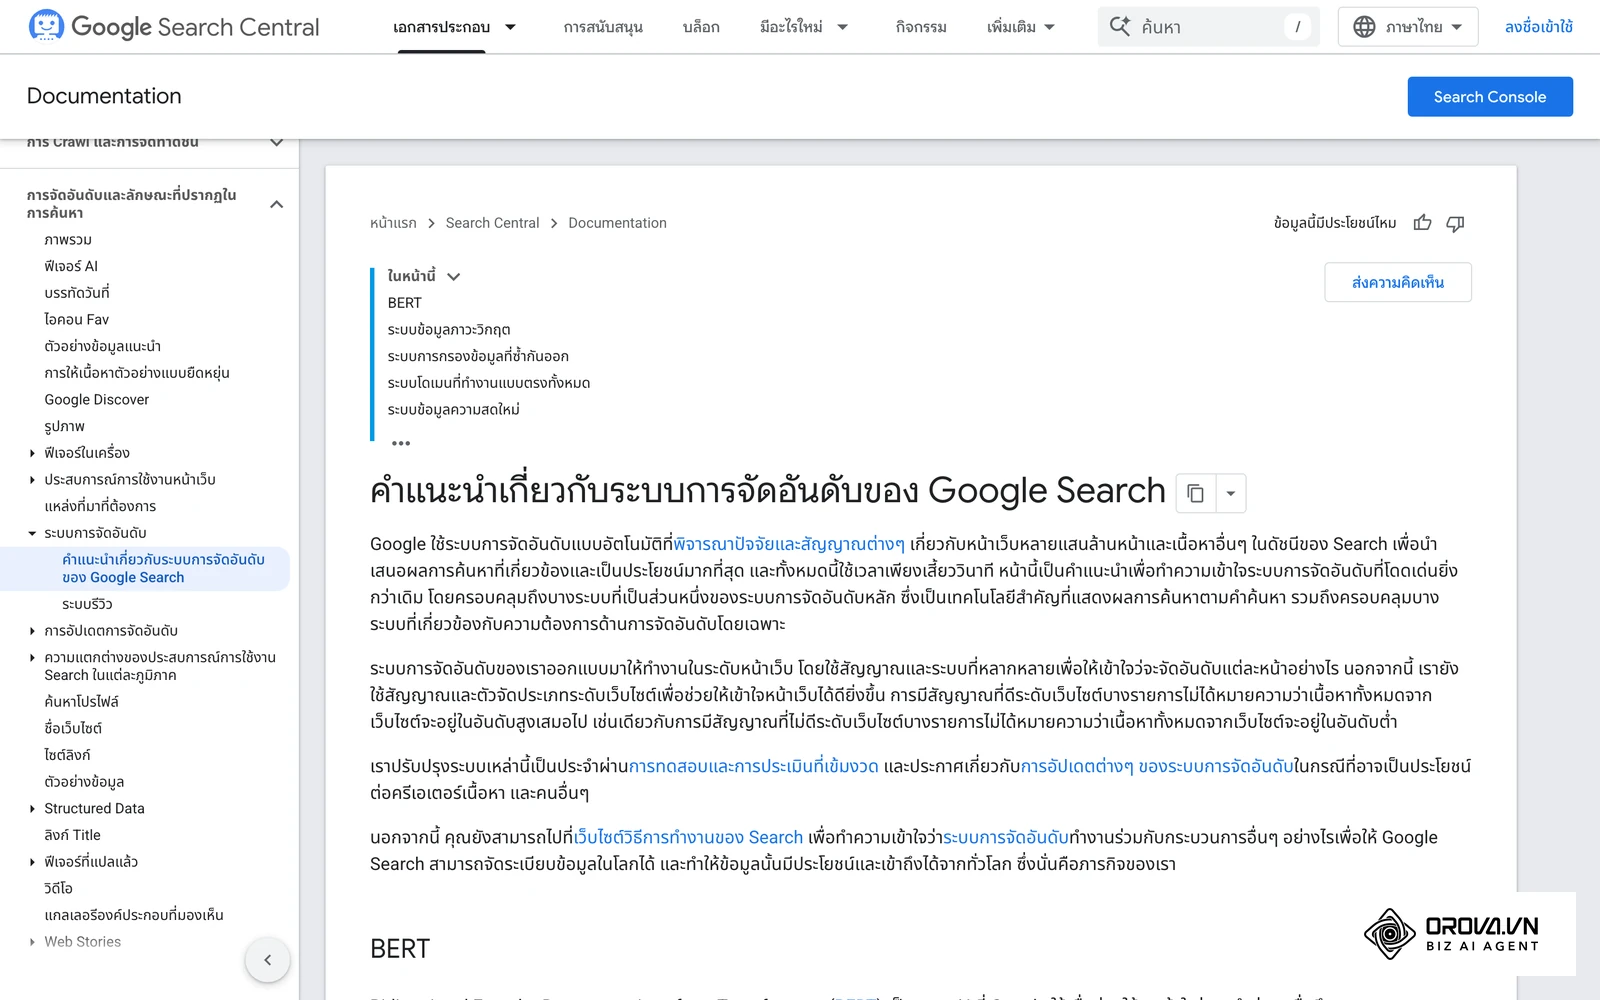Expand the การอัปเดตการจัดอันดับ tree item
1600x1000 pixels.
(x=32, y=631)
